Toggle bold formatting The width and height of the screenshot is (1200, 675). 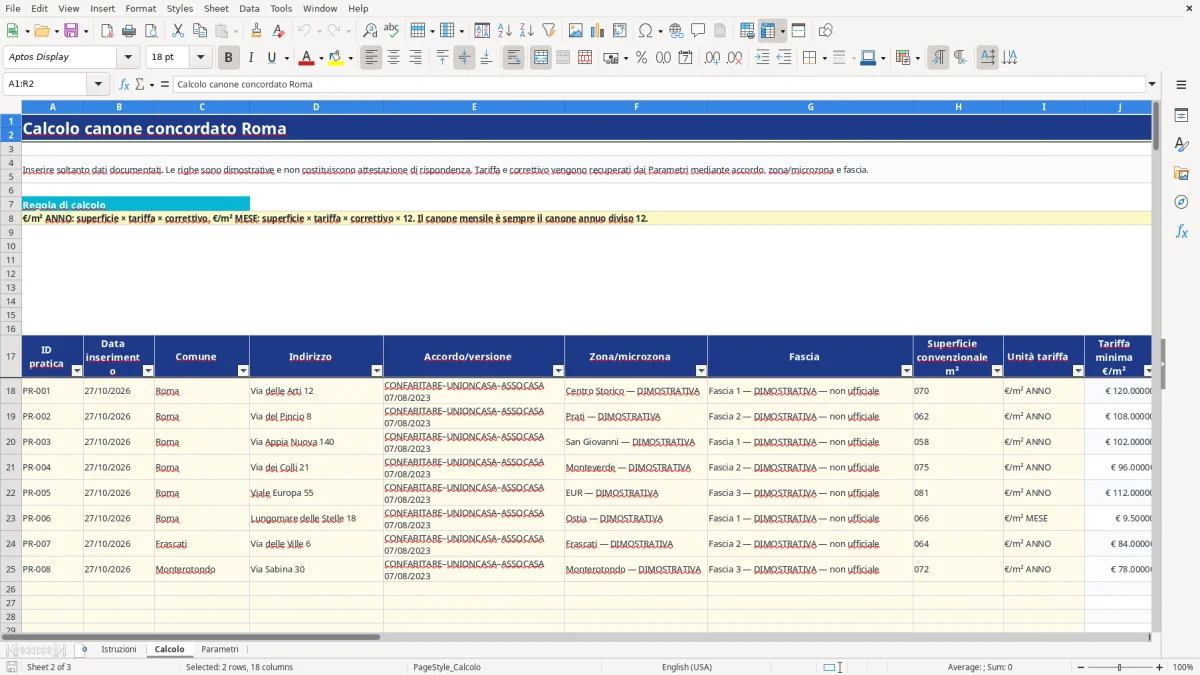[x=229, y=58]
